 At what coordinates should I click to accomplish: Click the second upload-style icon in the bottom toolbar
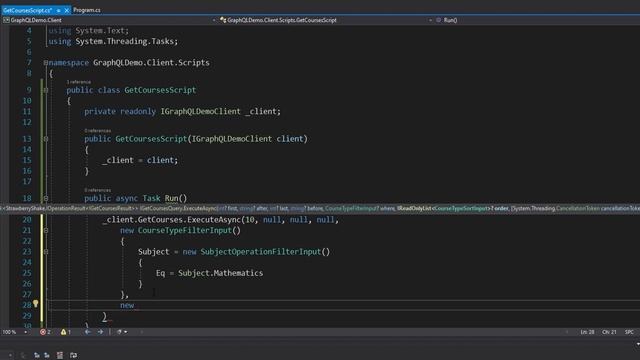pyautogui.click(x=47, y=356)
